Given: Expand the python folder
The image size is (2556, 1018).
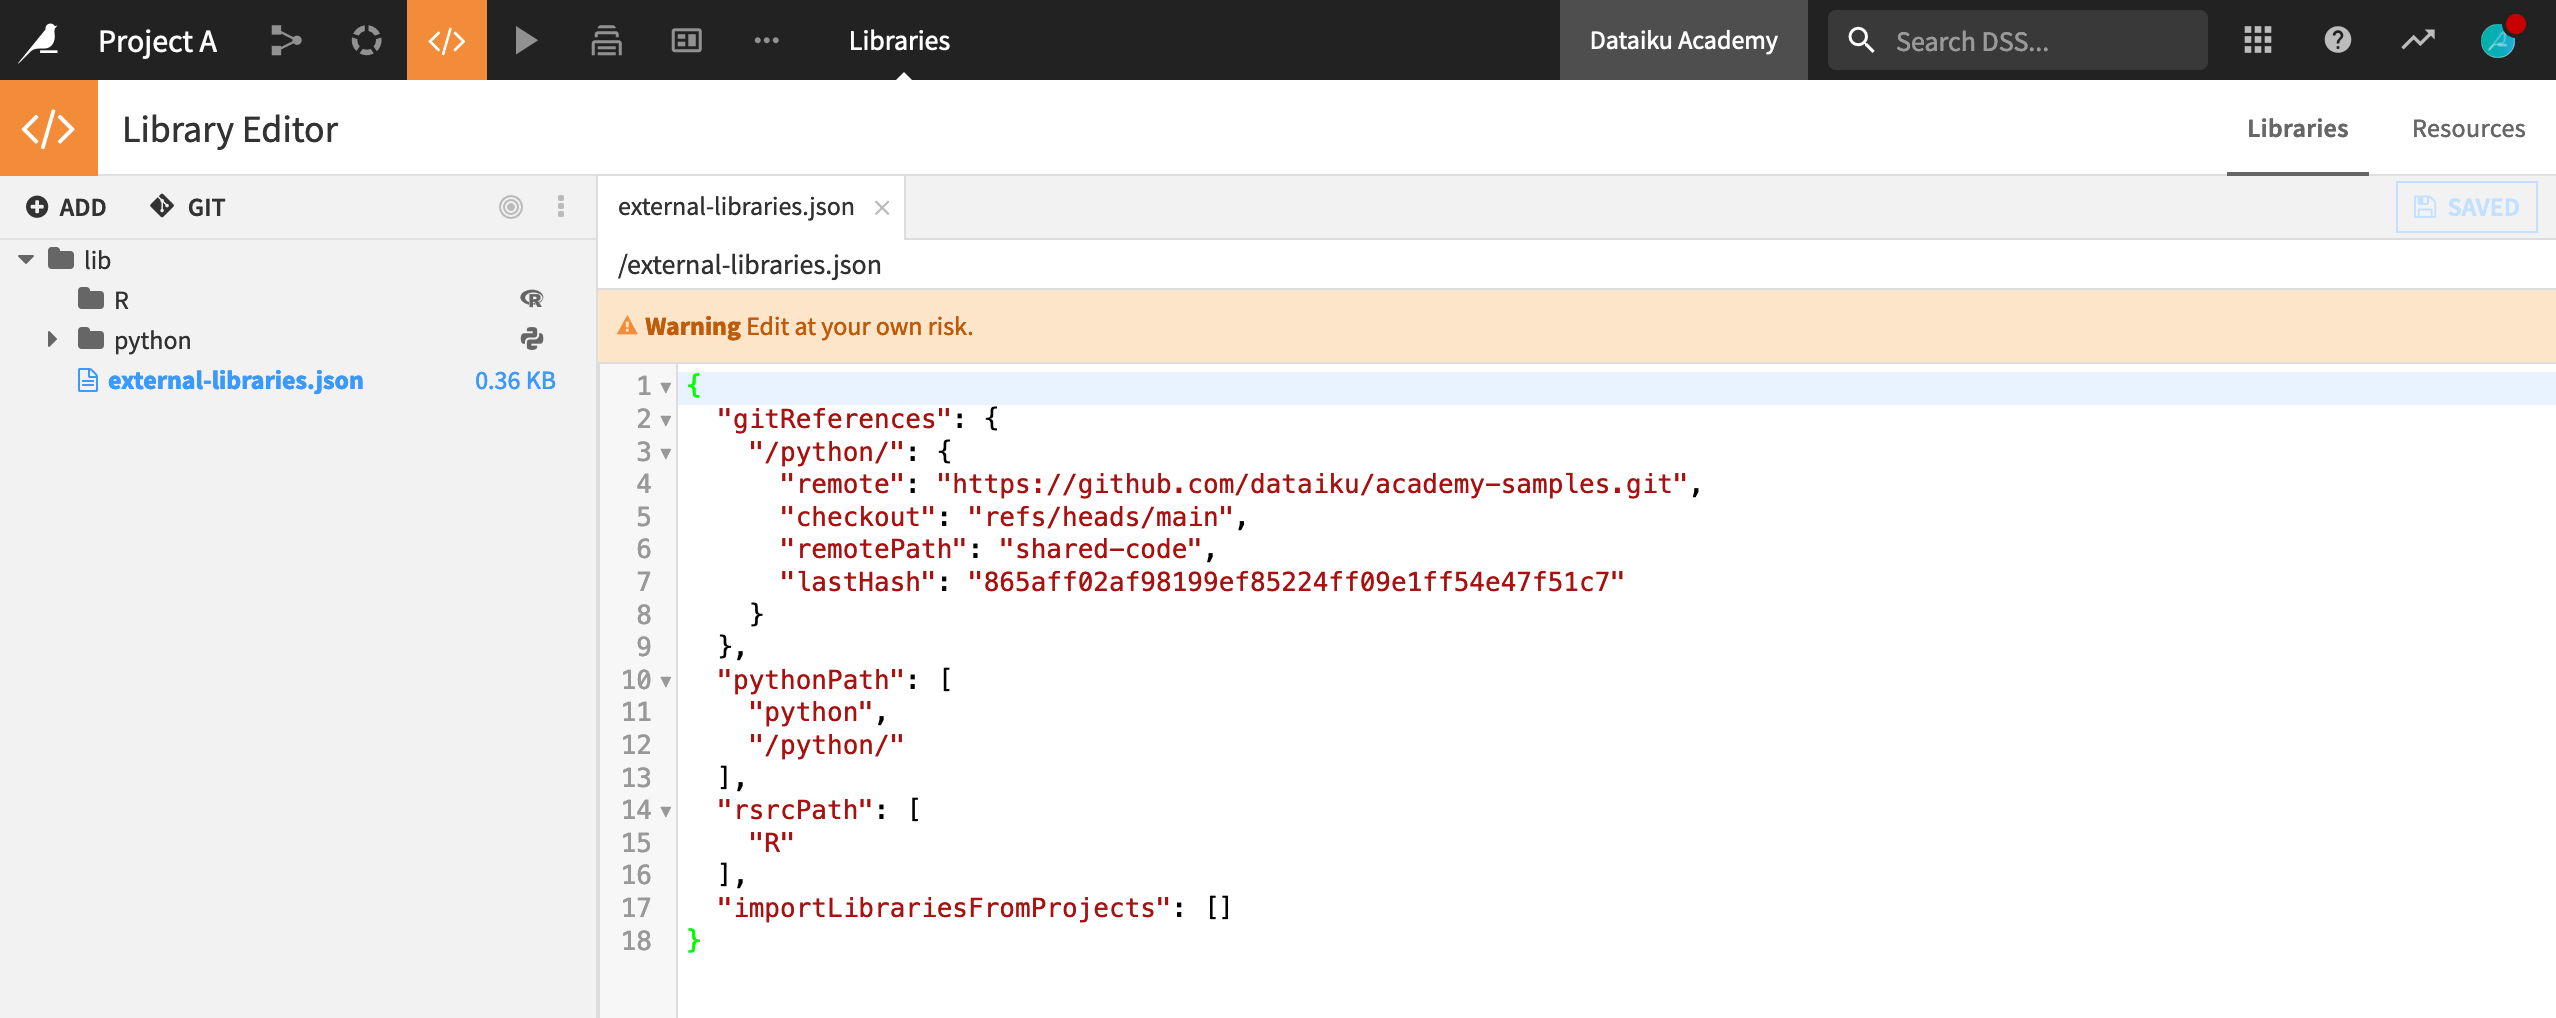Looking at the screenshot, I should pyautogui.click(x=51, y=339).
